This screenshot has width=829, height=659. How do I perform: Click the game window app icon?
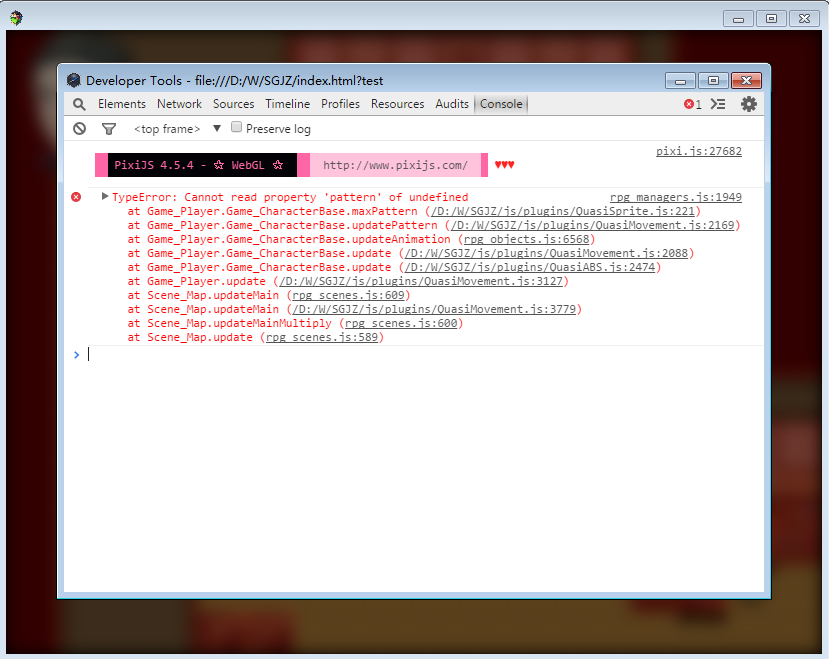point(16,18)
